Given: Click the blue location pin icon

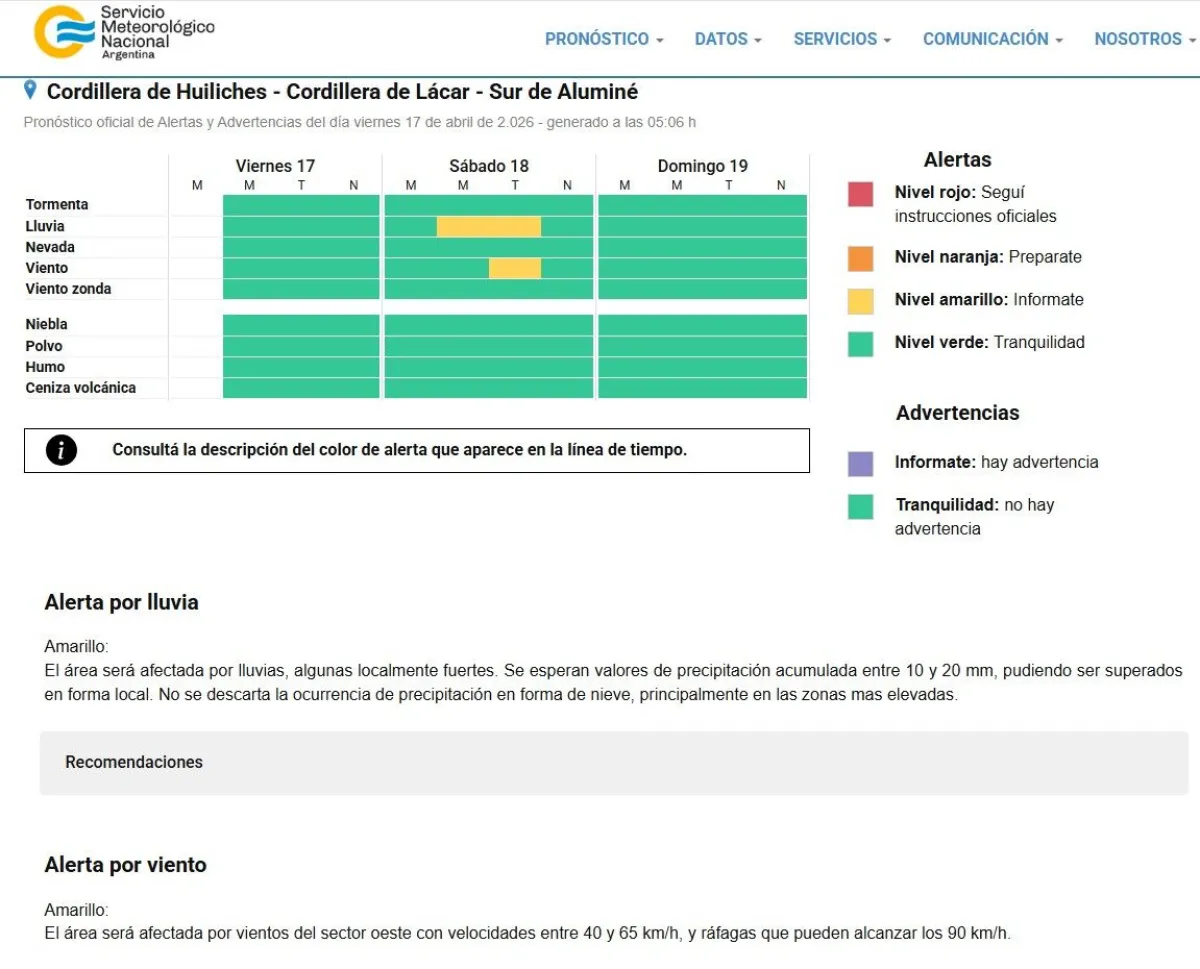Looking at the screenshot, I should tap(30, 91).
